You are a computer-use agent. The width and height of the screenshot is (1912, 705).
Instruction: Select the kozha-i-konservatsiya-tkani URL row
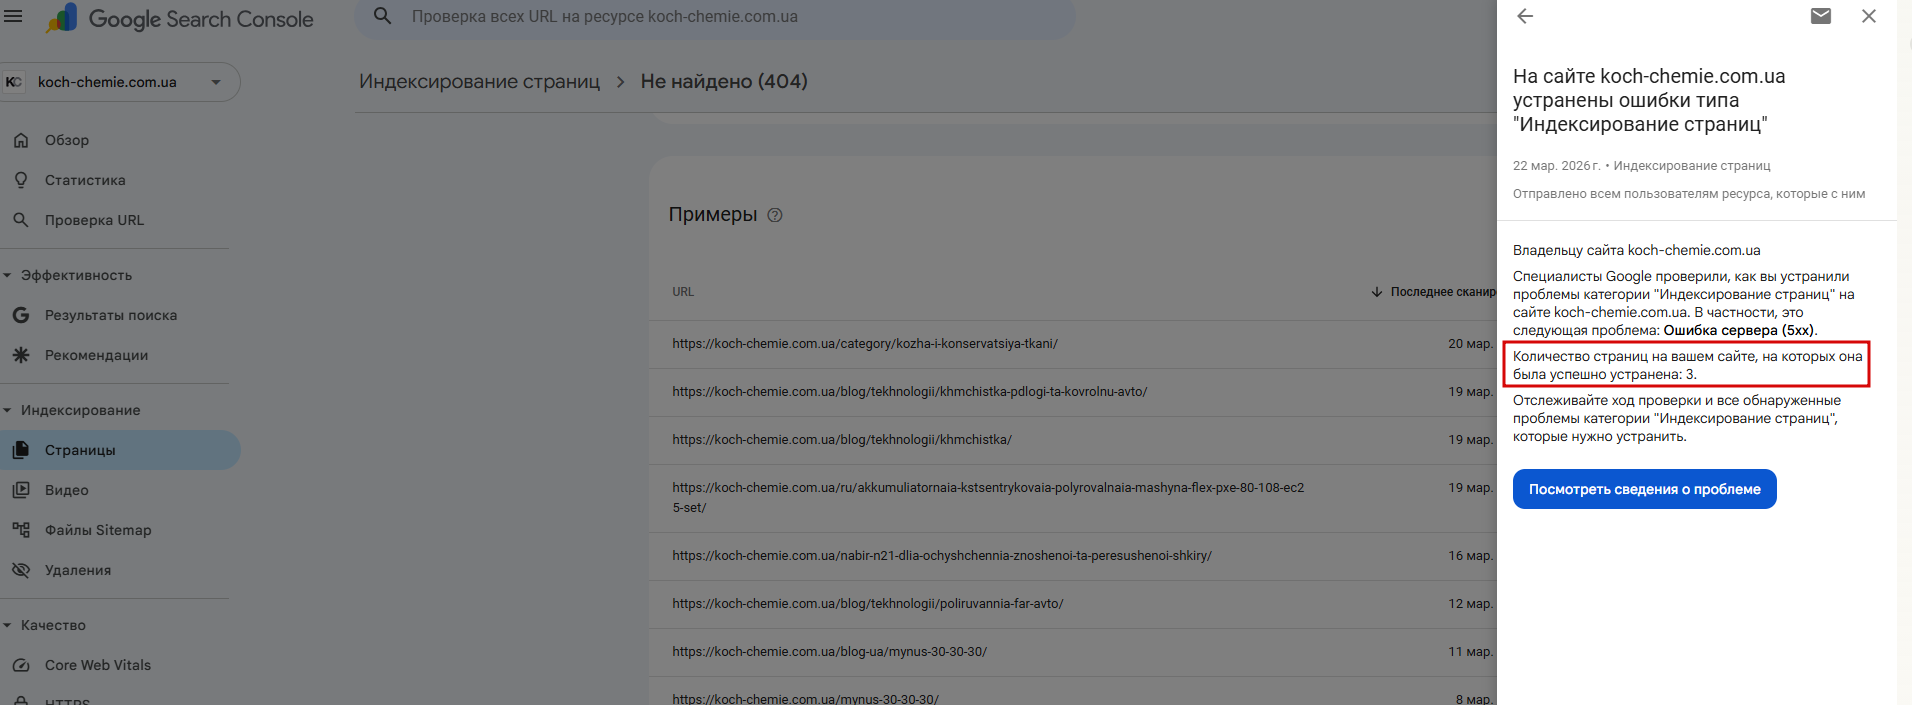[x=1073, y=344]
